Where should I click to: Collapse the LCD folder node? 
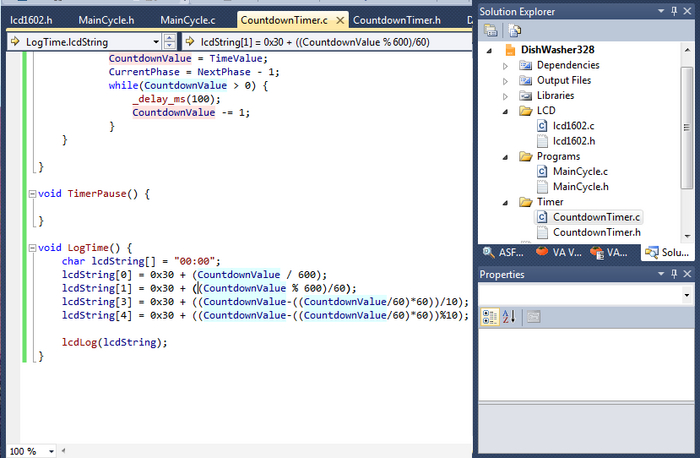[506, 110]
